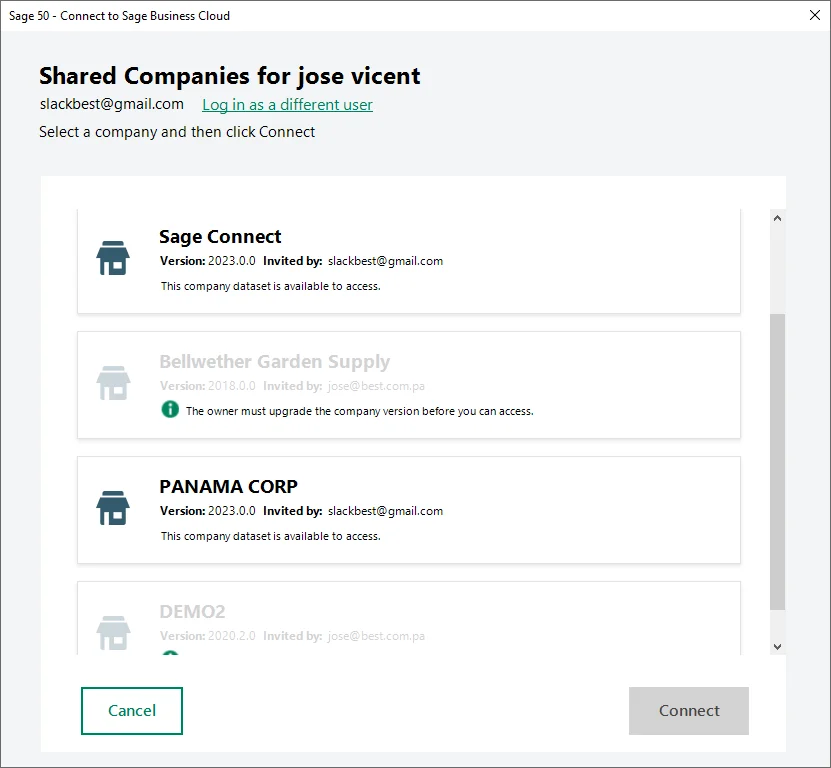Open the Log in as a different user link
The width and height of the screenshot is (831, 768).
[x=287, y=105]
